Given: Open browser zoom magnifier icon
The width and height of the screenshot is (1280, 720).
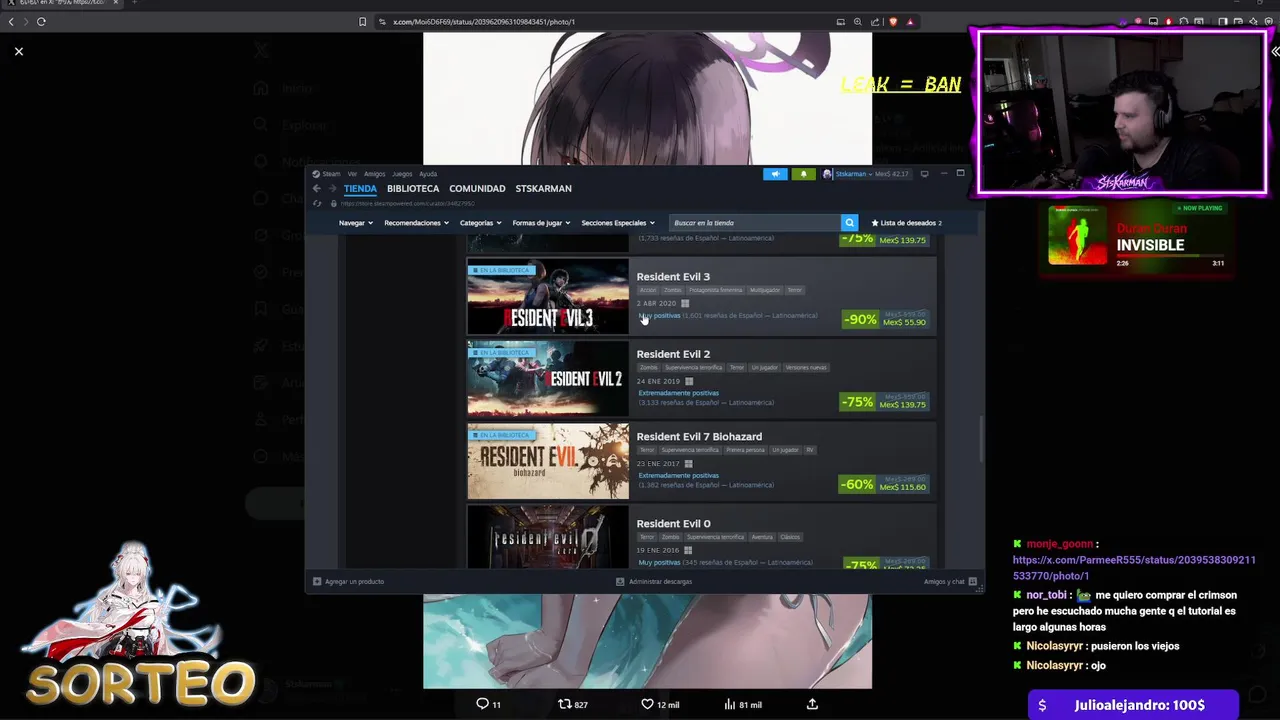Looking at the screenshot, I should click(x=857, y=21).
